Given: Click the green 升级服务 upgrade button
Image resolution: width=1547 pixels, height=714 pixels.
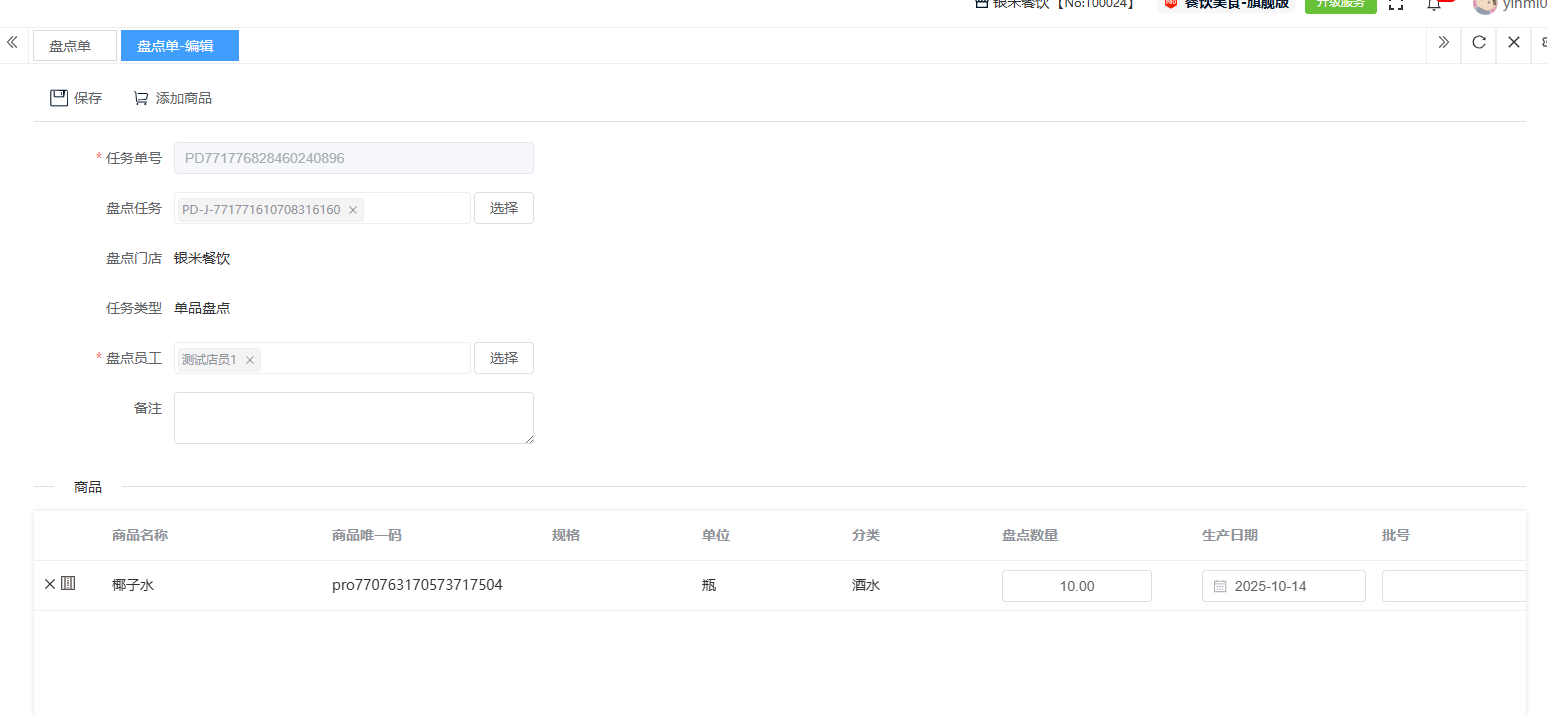Looking at the screenshot, I should (1340, 5).
